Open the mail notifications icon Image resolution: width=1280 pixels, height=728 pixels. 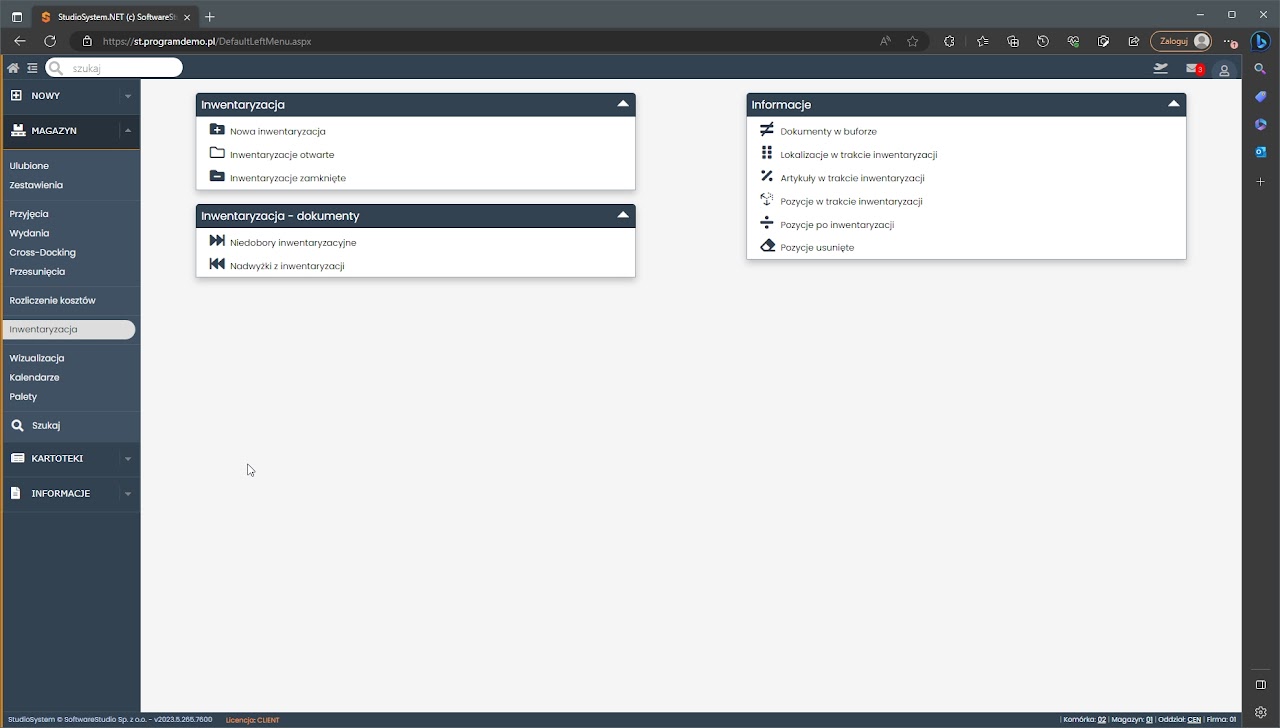(x=1194, y=69)
